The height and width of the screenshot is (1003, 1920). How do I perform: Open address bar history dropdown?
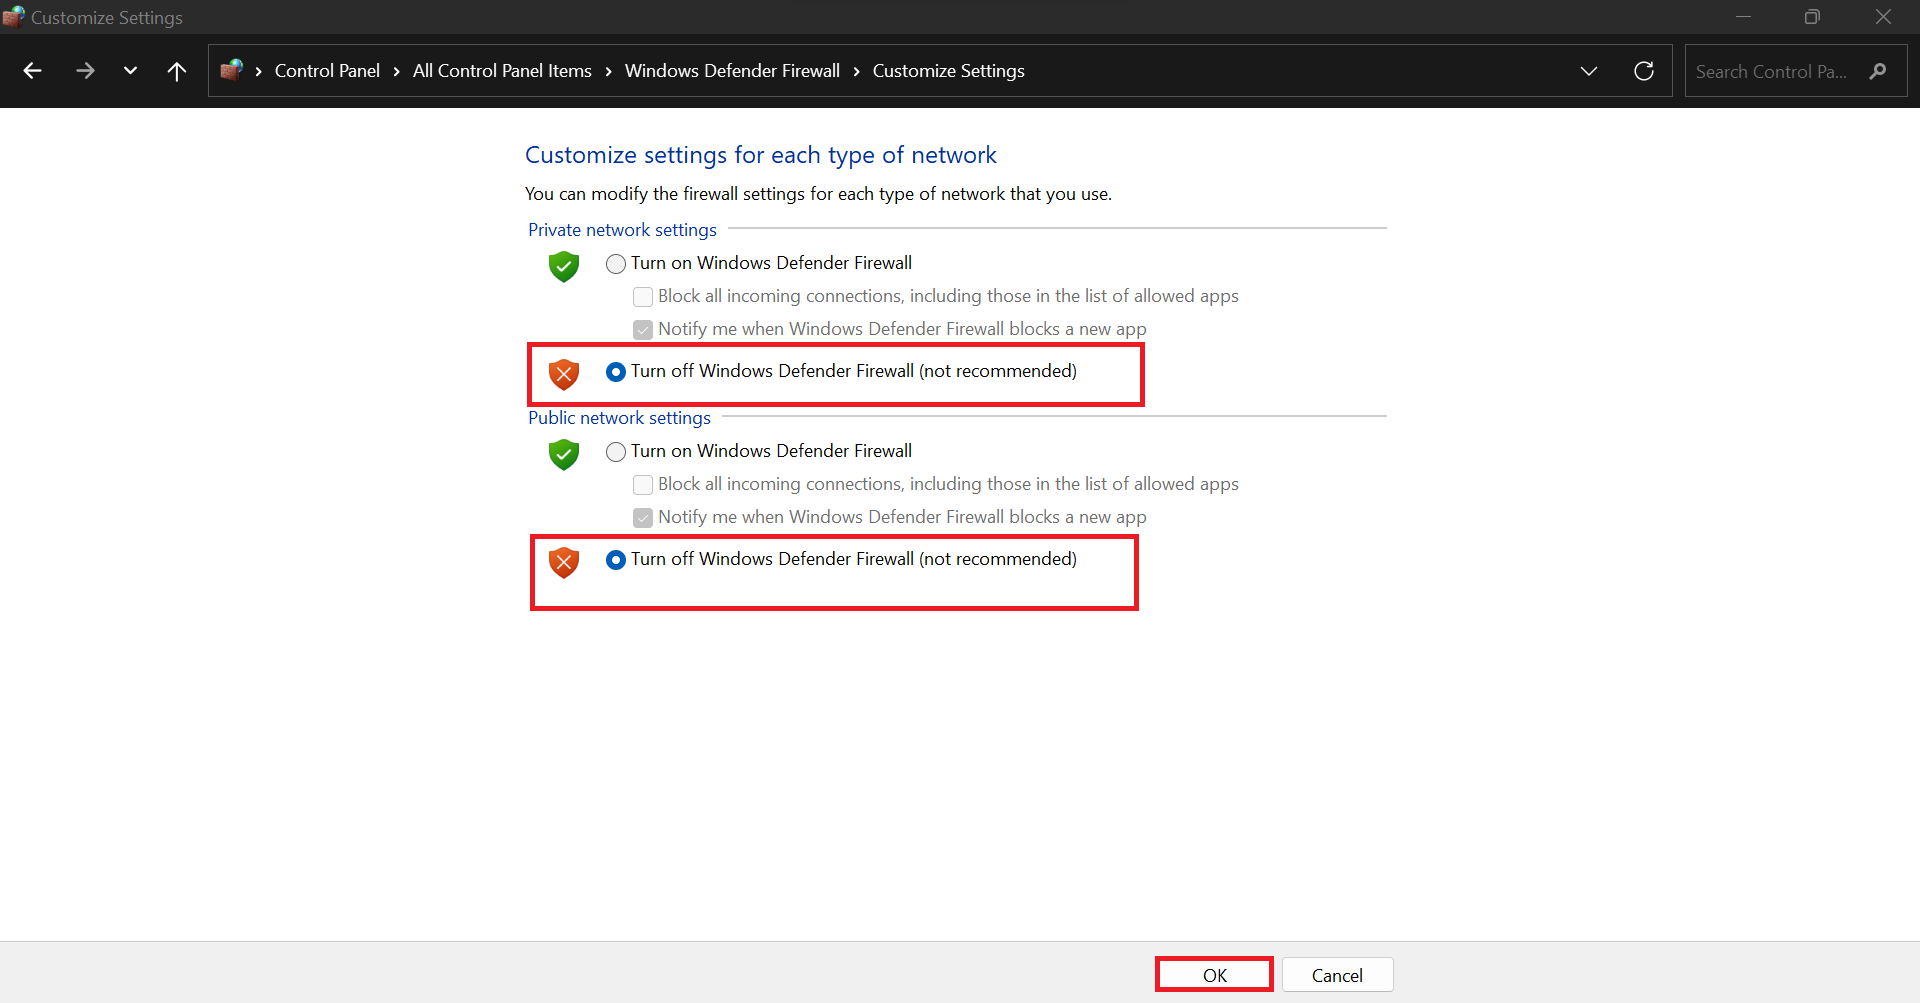[1589, 71]
